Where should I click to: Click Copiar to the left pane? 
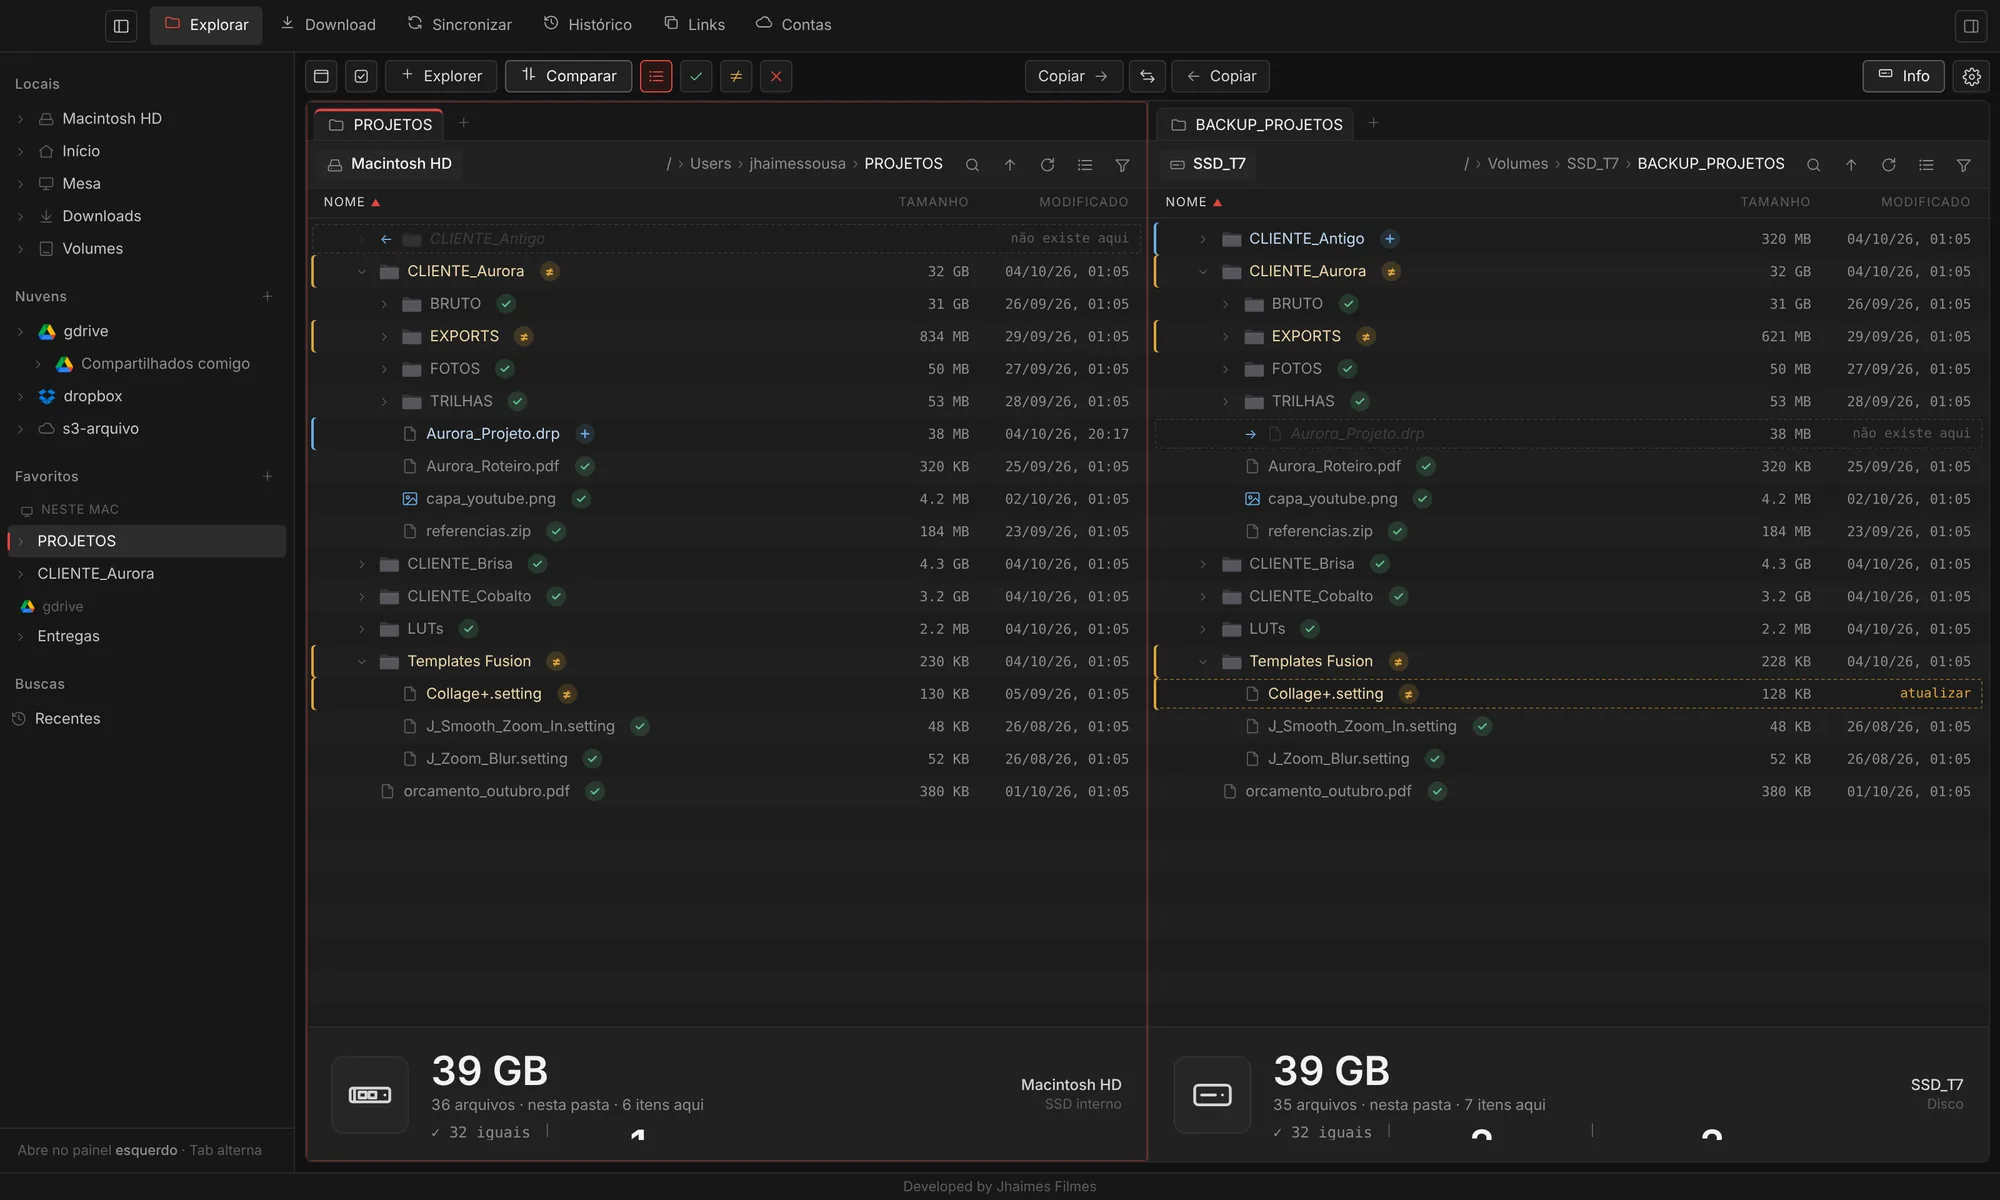coord(1220,76)
